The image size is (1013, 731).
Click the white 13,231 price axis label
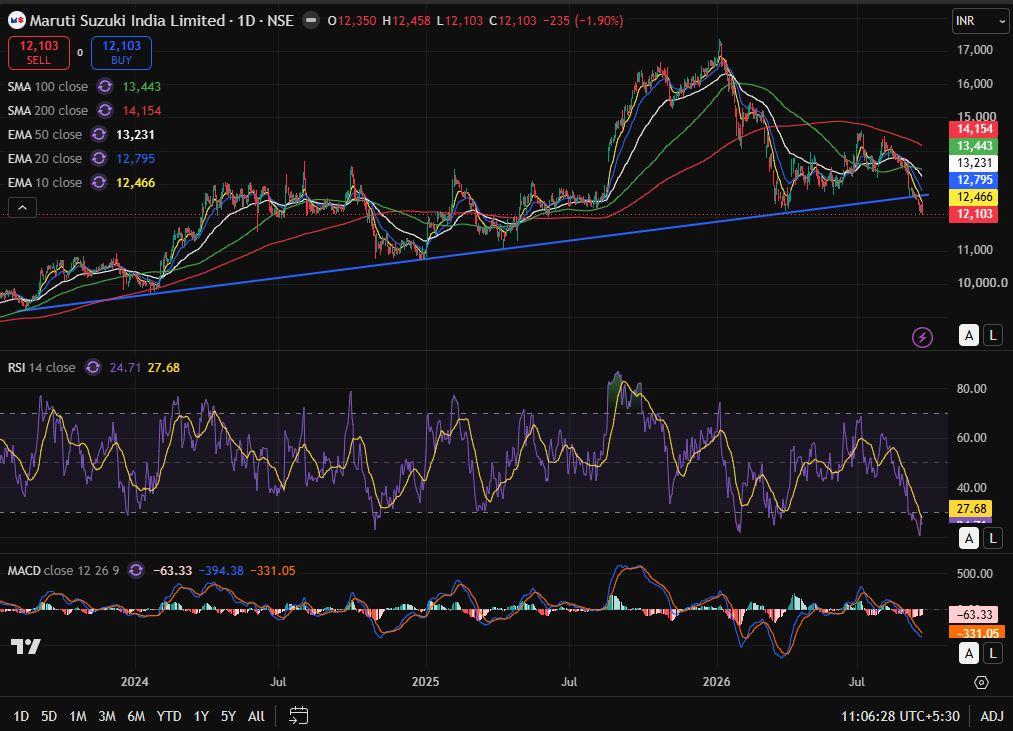pyautogui.click(x=974, y=163)
